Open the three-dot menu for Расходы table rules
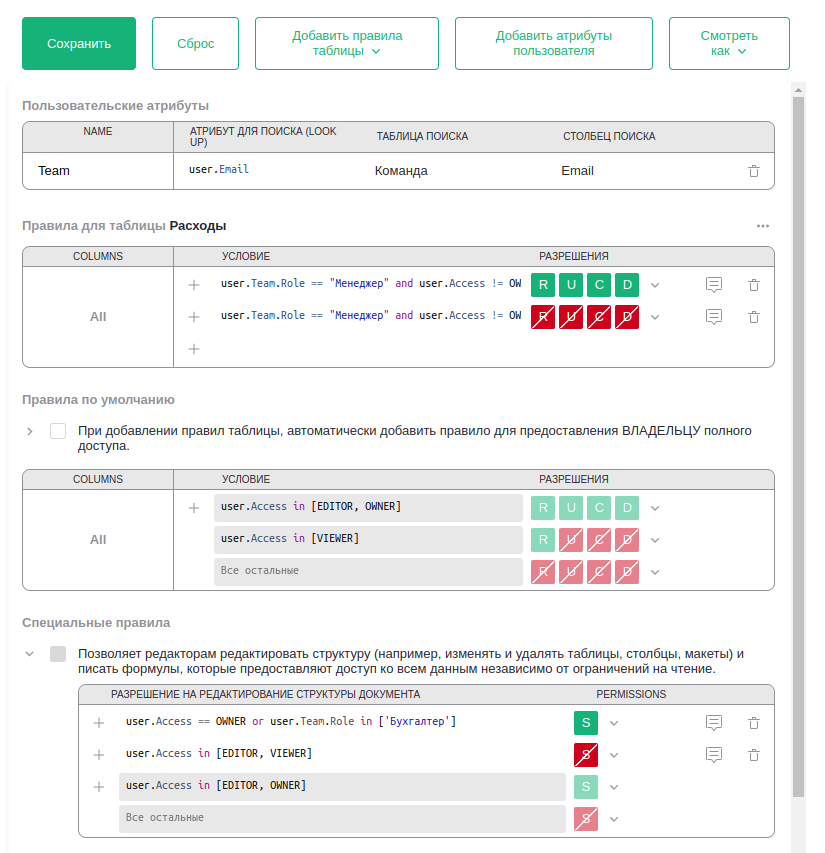This screenshot has height=853, width=825. pyautogui.click(x=762, y=226)
